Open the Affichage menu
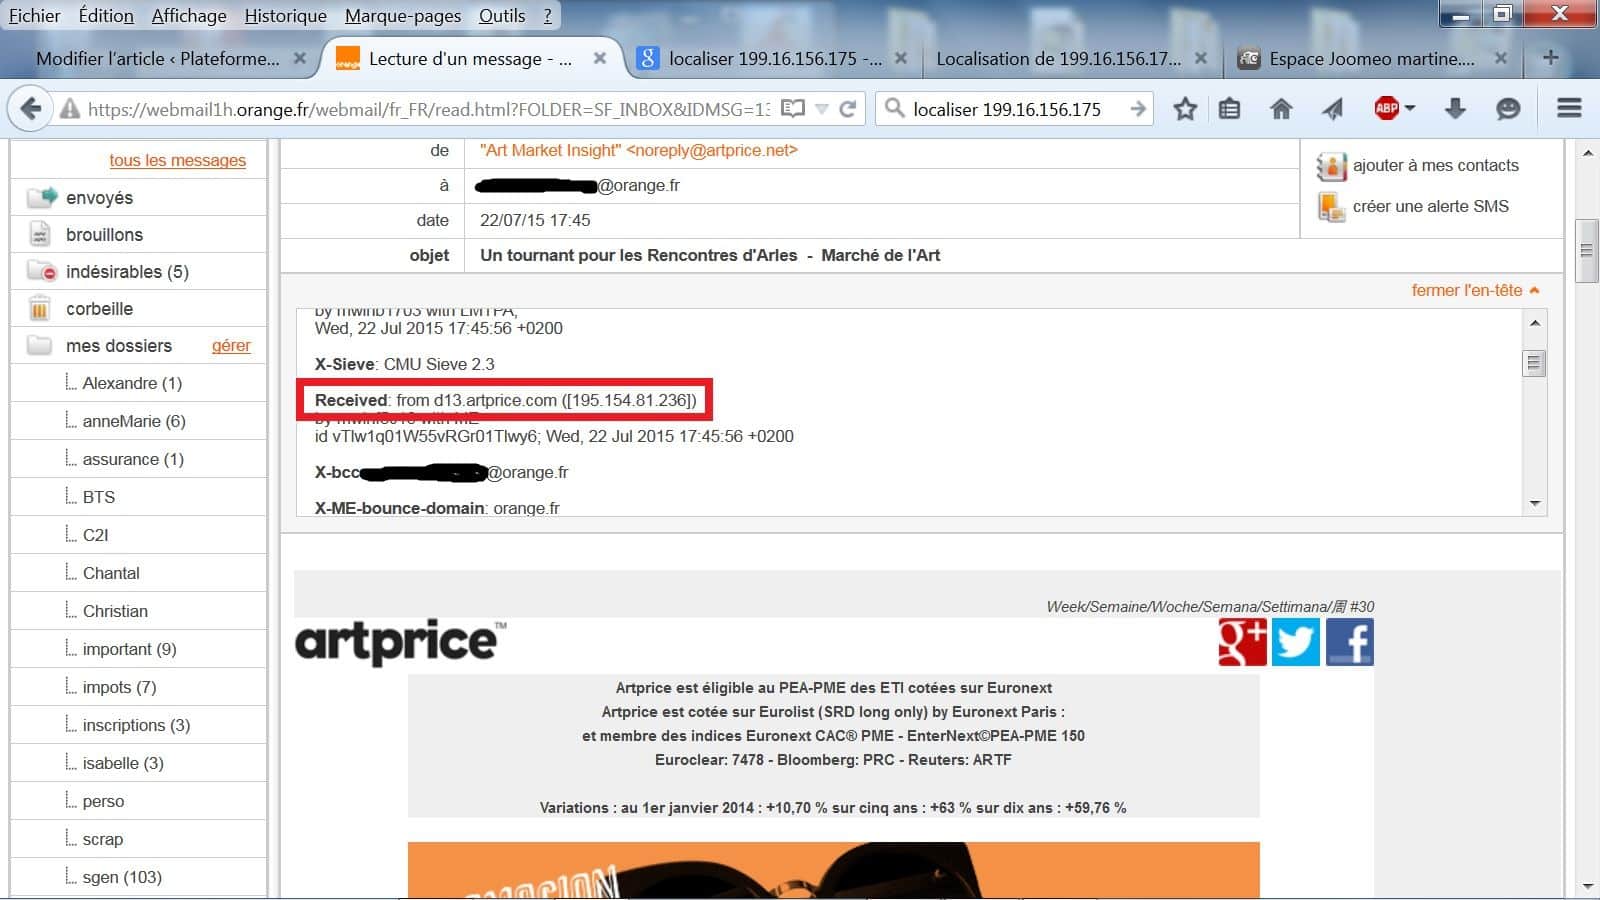Image resolution: width=1600 pixels, height=900 pixels. [189, 16]
